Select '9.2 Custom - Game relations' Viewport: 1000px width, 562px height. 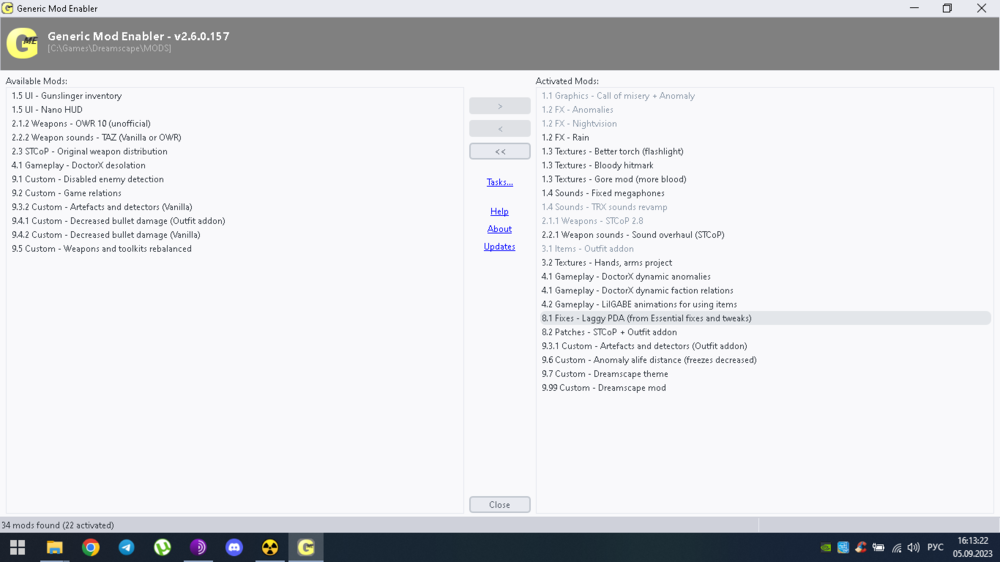click(x=66, y=193)
